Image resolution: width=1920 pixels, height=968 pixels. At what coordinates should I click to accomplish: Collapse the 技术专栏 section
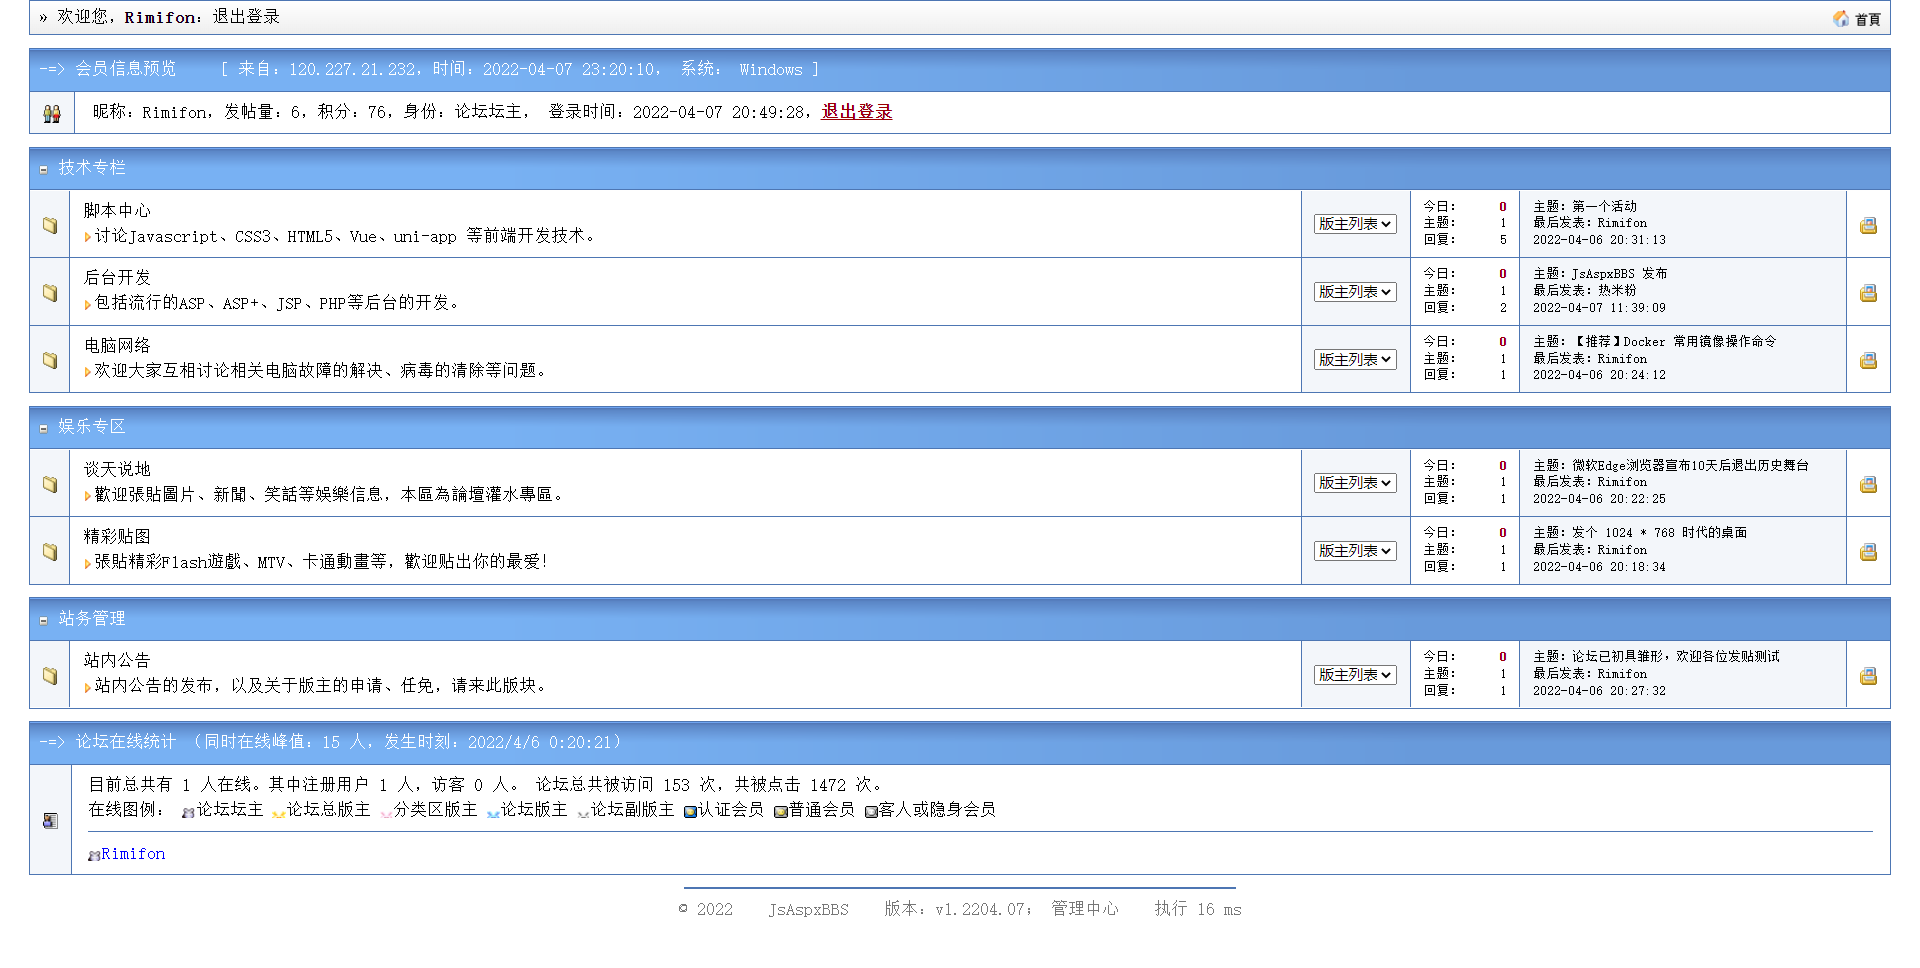click(x=43, y=170)
